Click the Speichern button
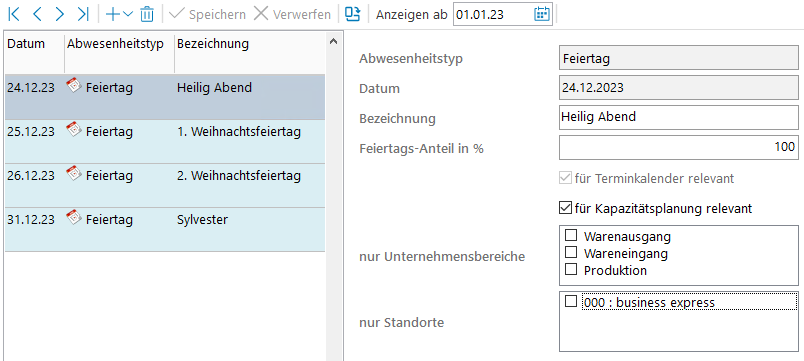The height and width of the screenshot is (361, 804). pos(208,14)
